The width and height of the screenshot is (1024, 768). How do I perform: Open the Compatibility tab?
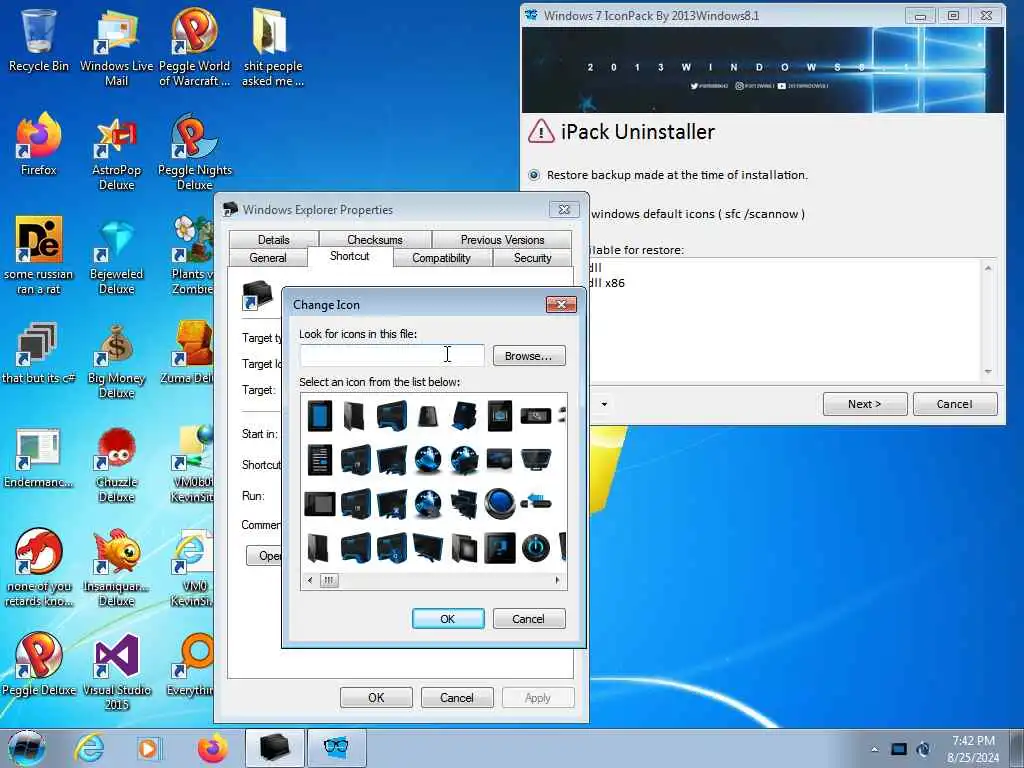tap(441, 258)
